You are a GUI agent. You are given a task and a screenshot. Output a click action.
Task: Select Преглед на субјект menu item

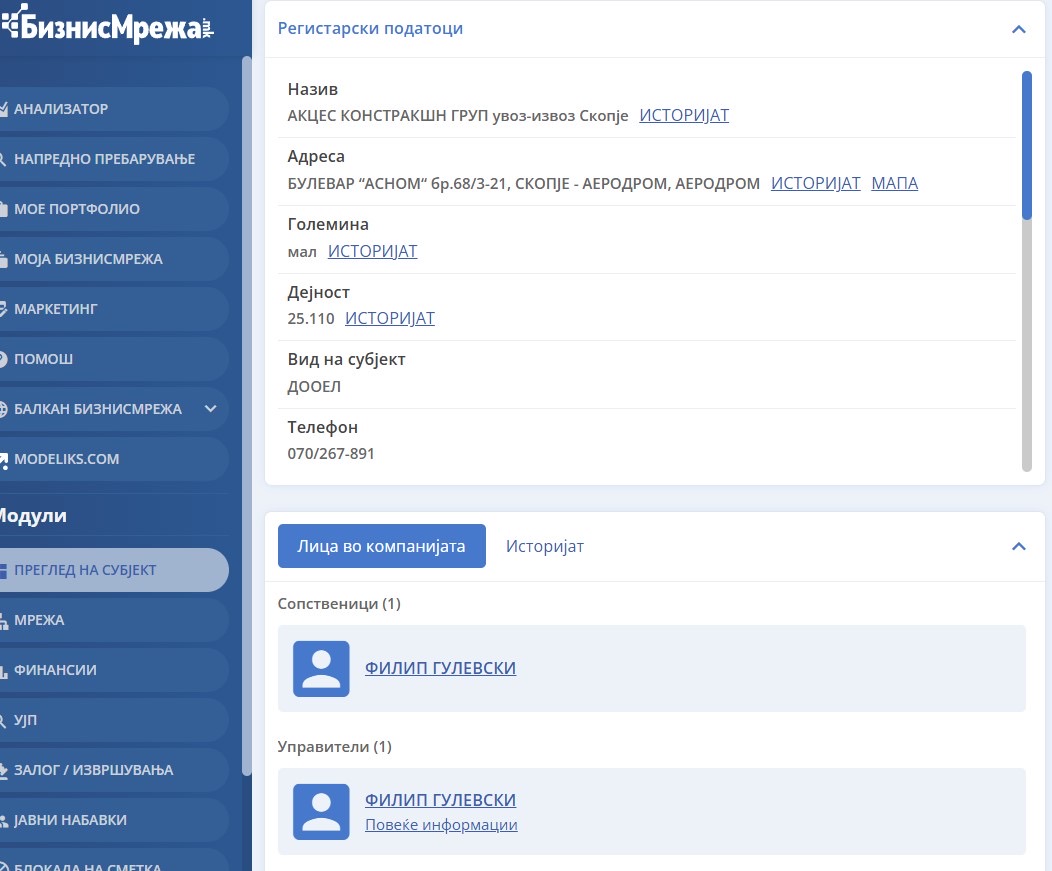(x=85, y=570)
